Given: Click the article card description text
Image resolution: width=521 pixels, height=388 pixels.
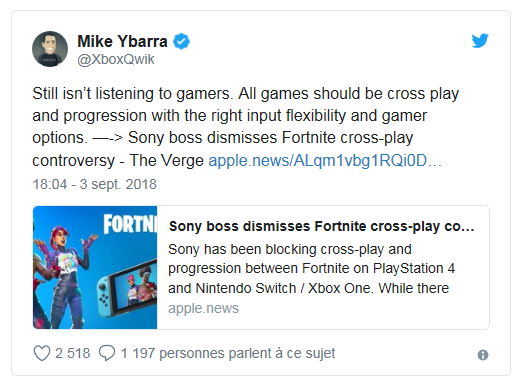Looking at the screenshot, I should coord(311,269).
